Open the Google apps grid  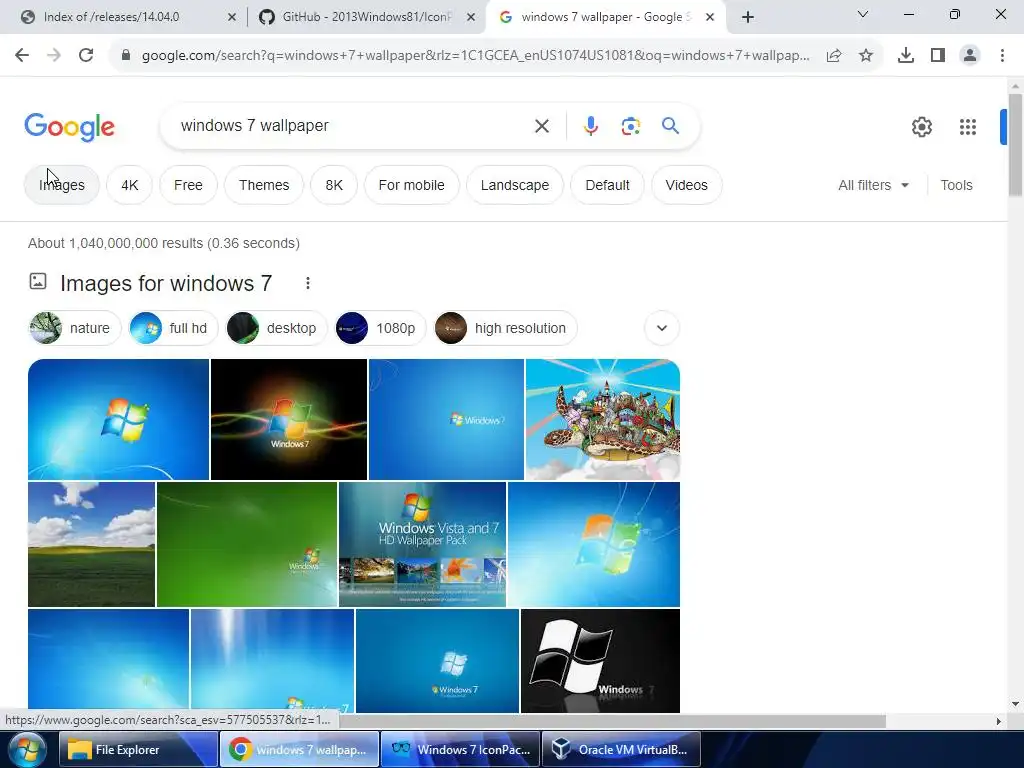pos(968,127)
